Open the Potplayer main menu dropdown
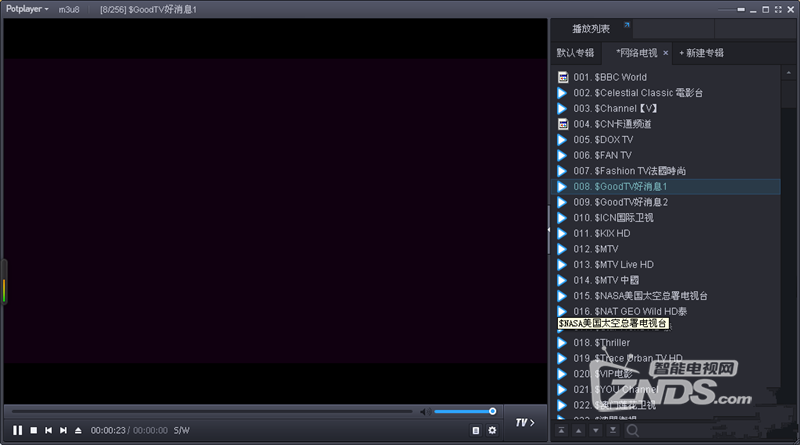 pos(27,9)
